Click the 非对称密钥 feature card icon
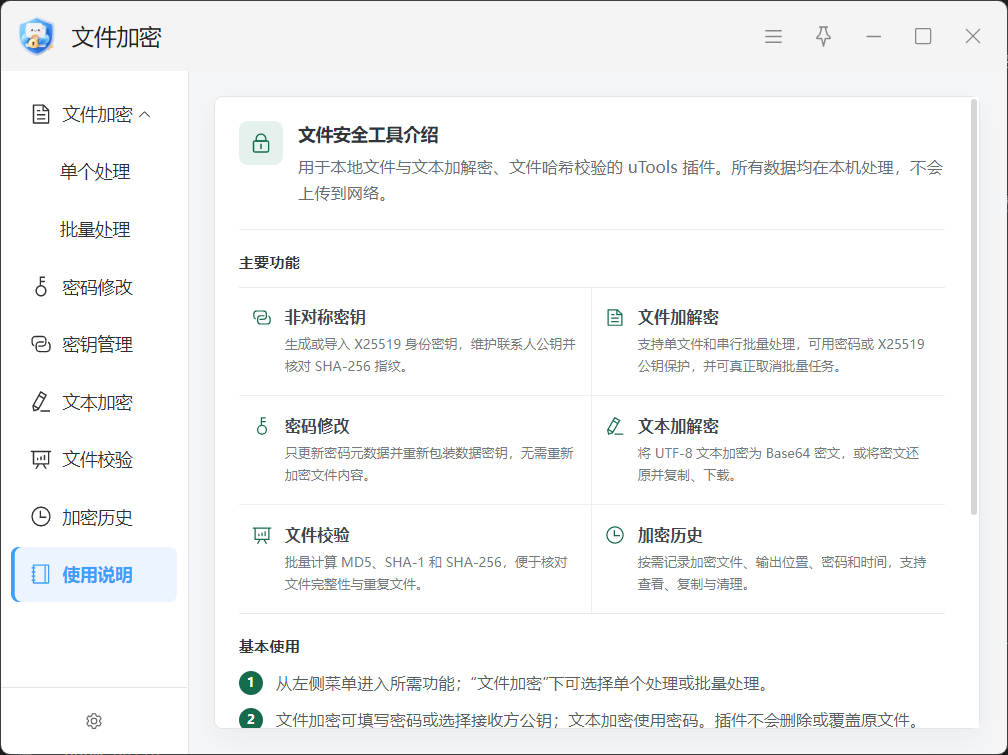 coord(262,318)
